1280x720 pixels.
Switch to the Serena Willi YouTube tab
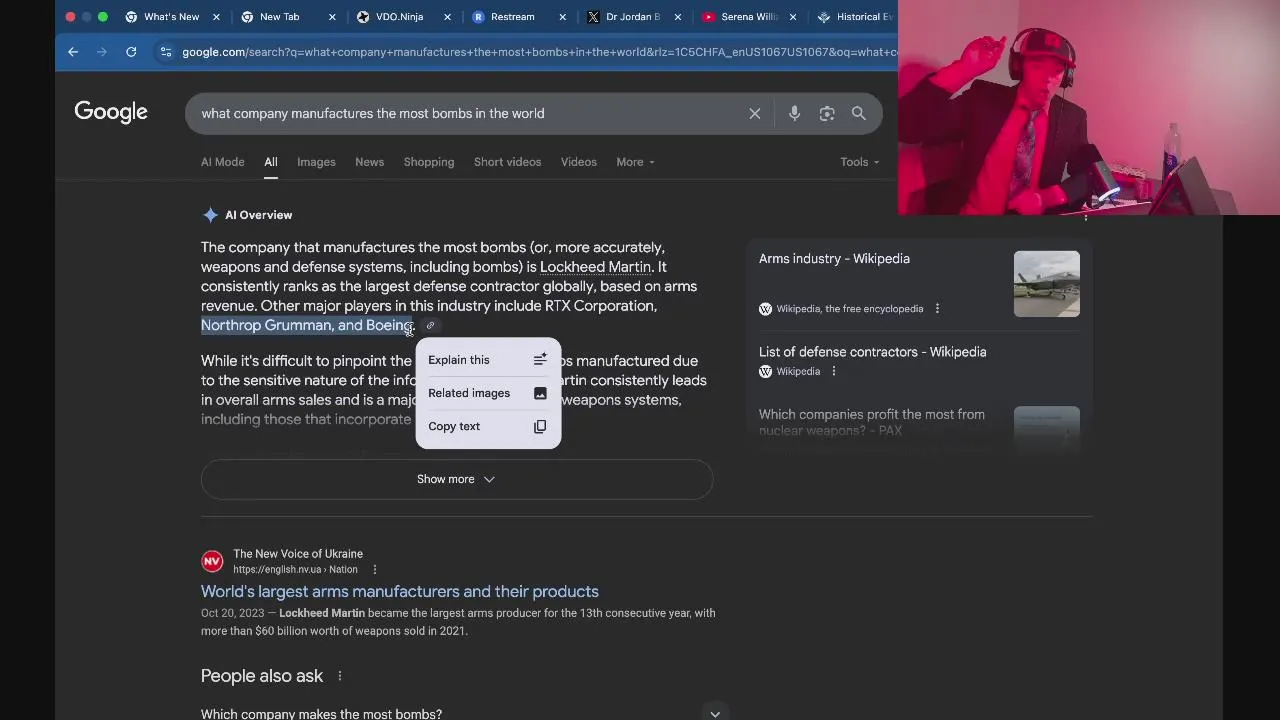point(749,17)
